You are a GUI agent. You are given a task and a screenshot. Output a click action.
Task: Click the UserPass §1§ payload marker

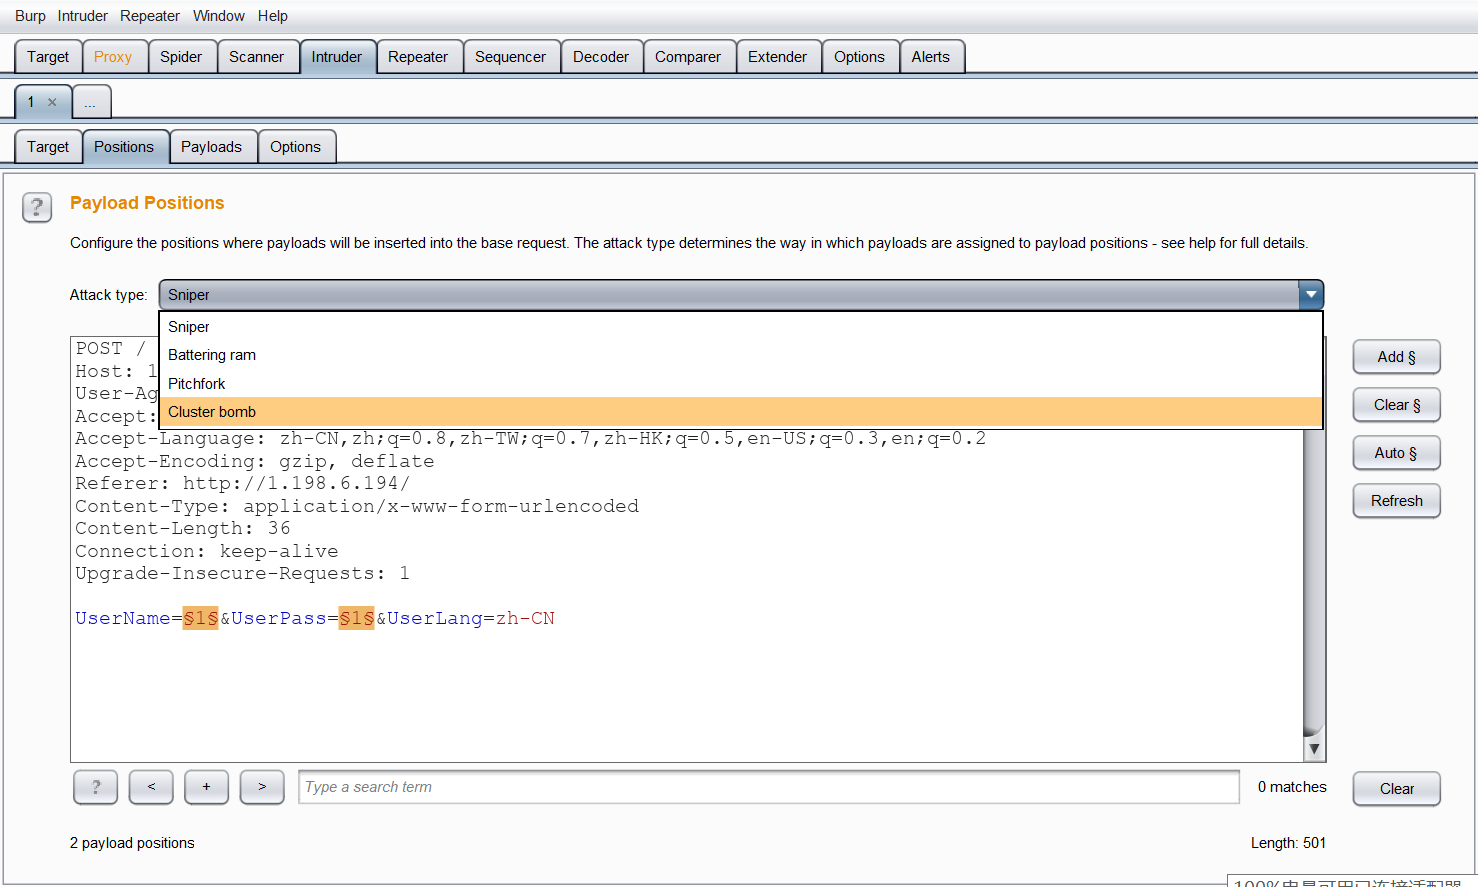(x=356, y=619)
